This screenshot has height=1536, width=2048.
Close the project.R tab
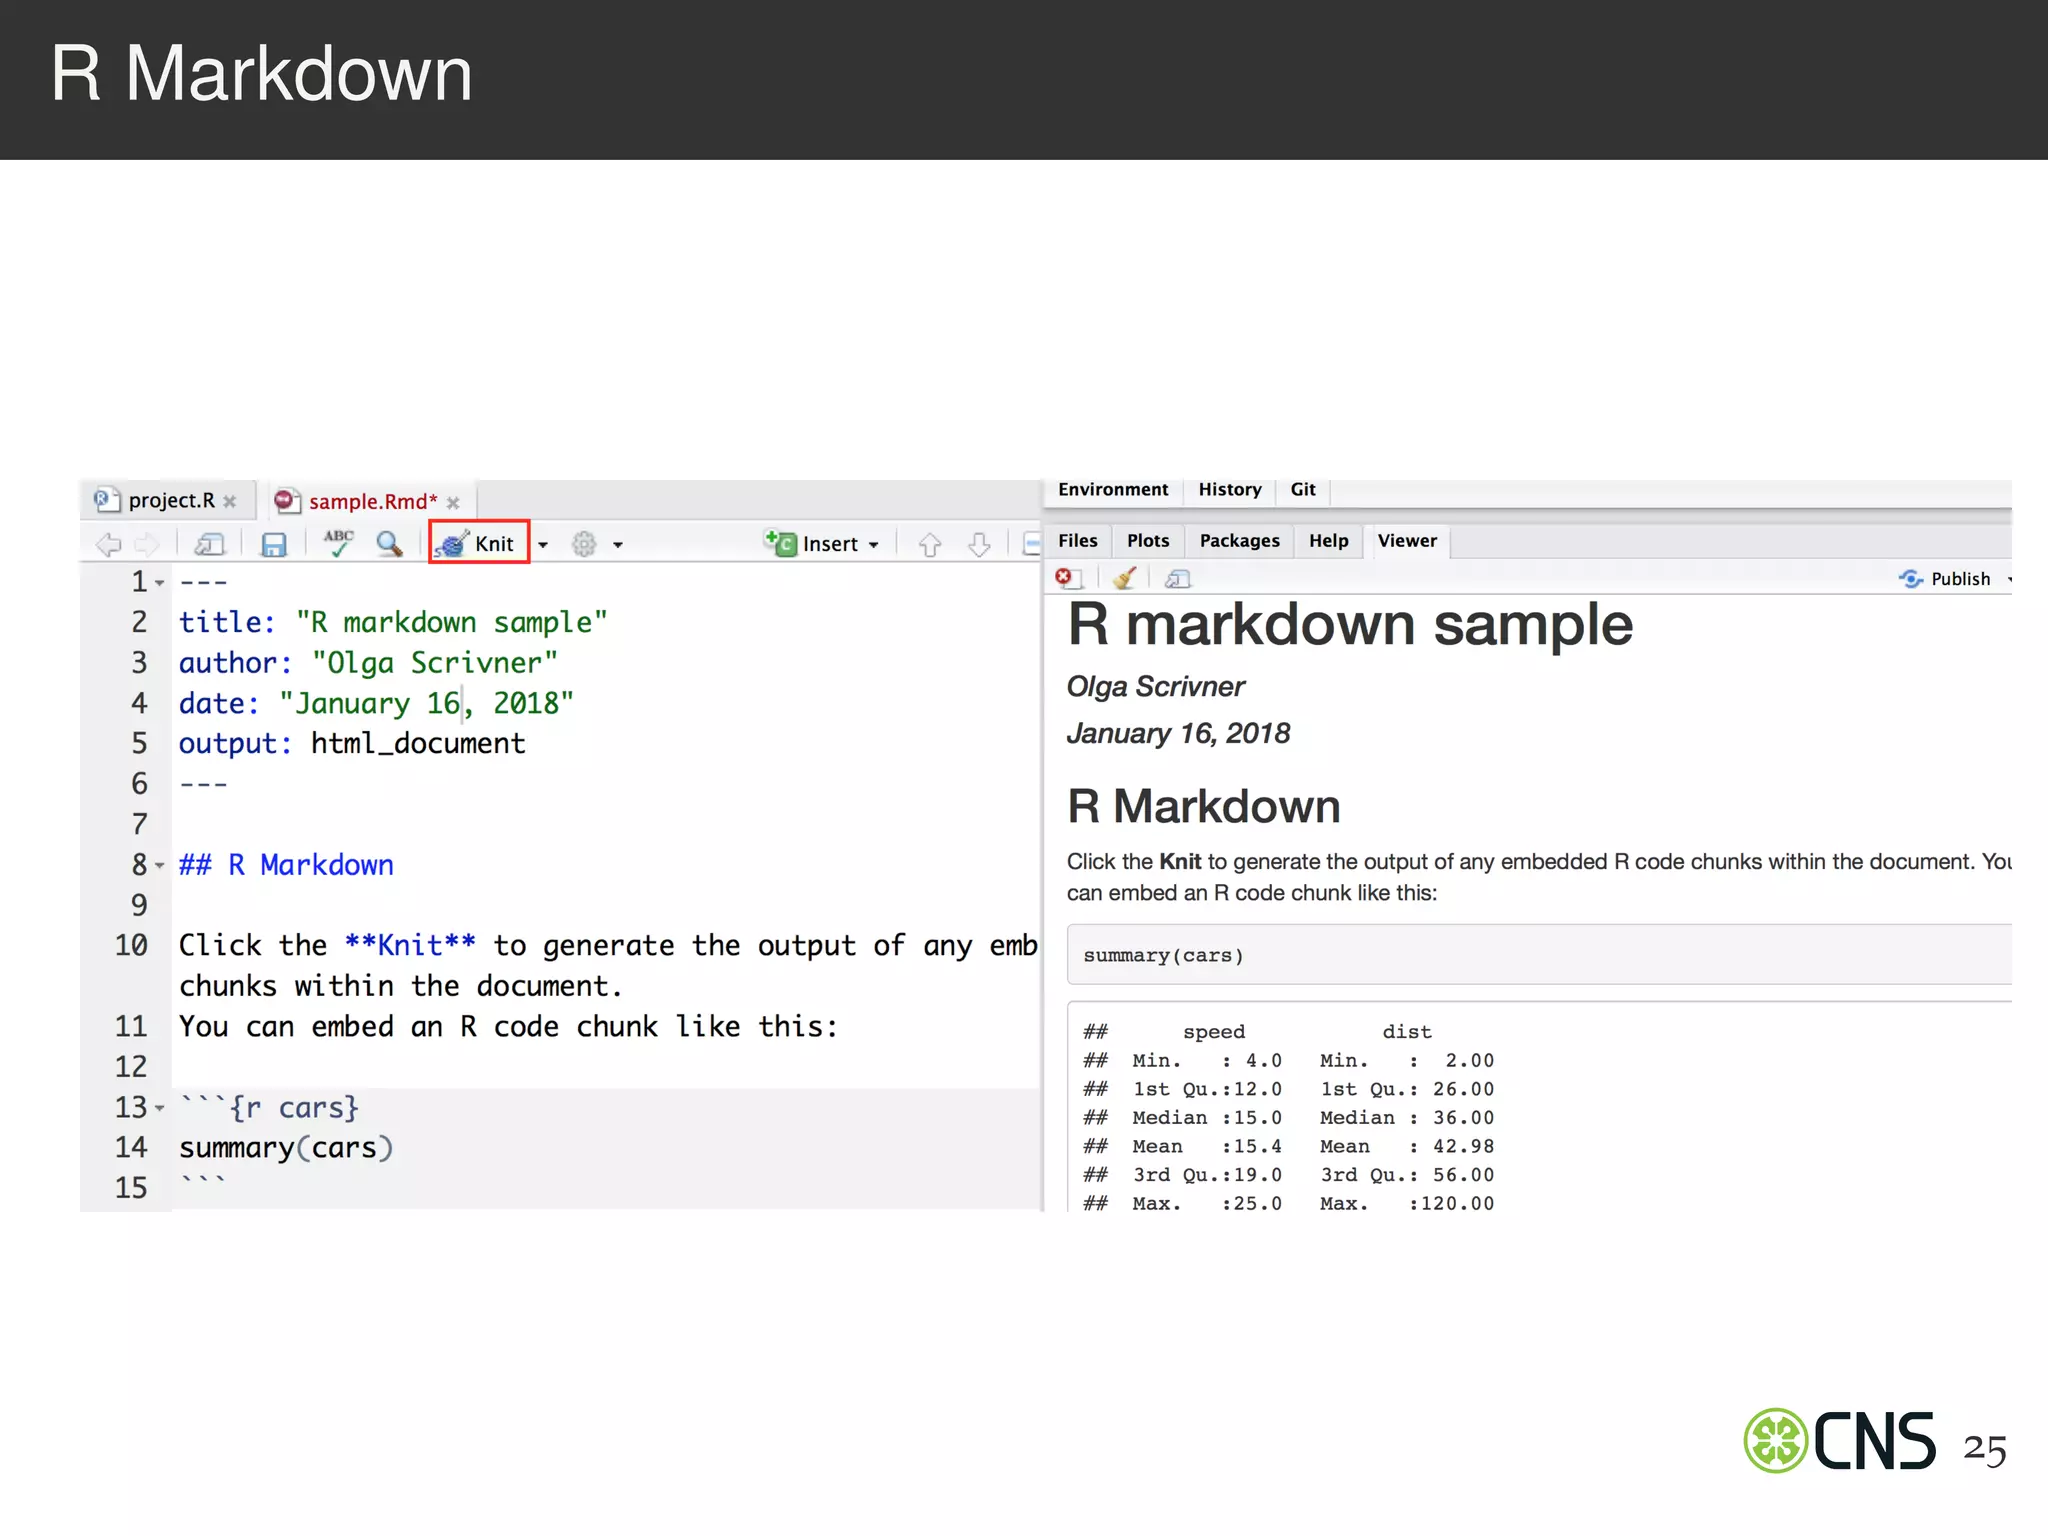tap(230, 502)
